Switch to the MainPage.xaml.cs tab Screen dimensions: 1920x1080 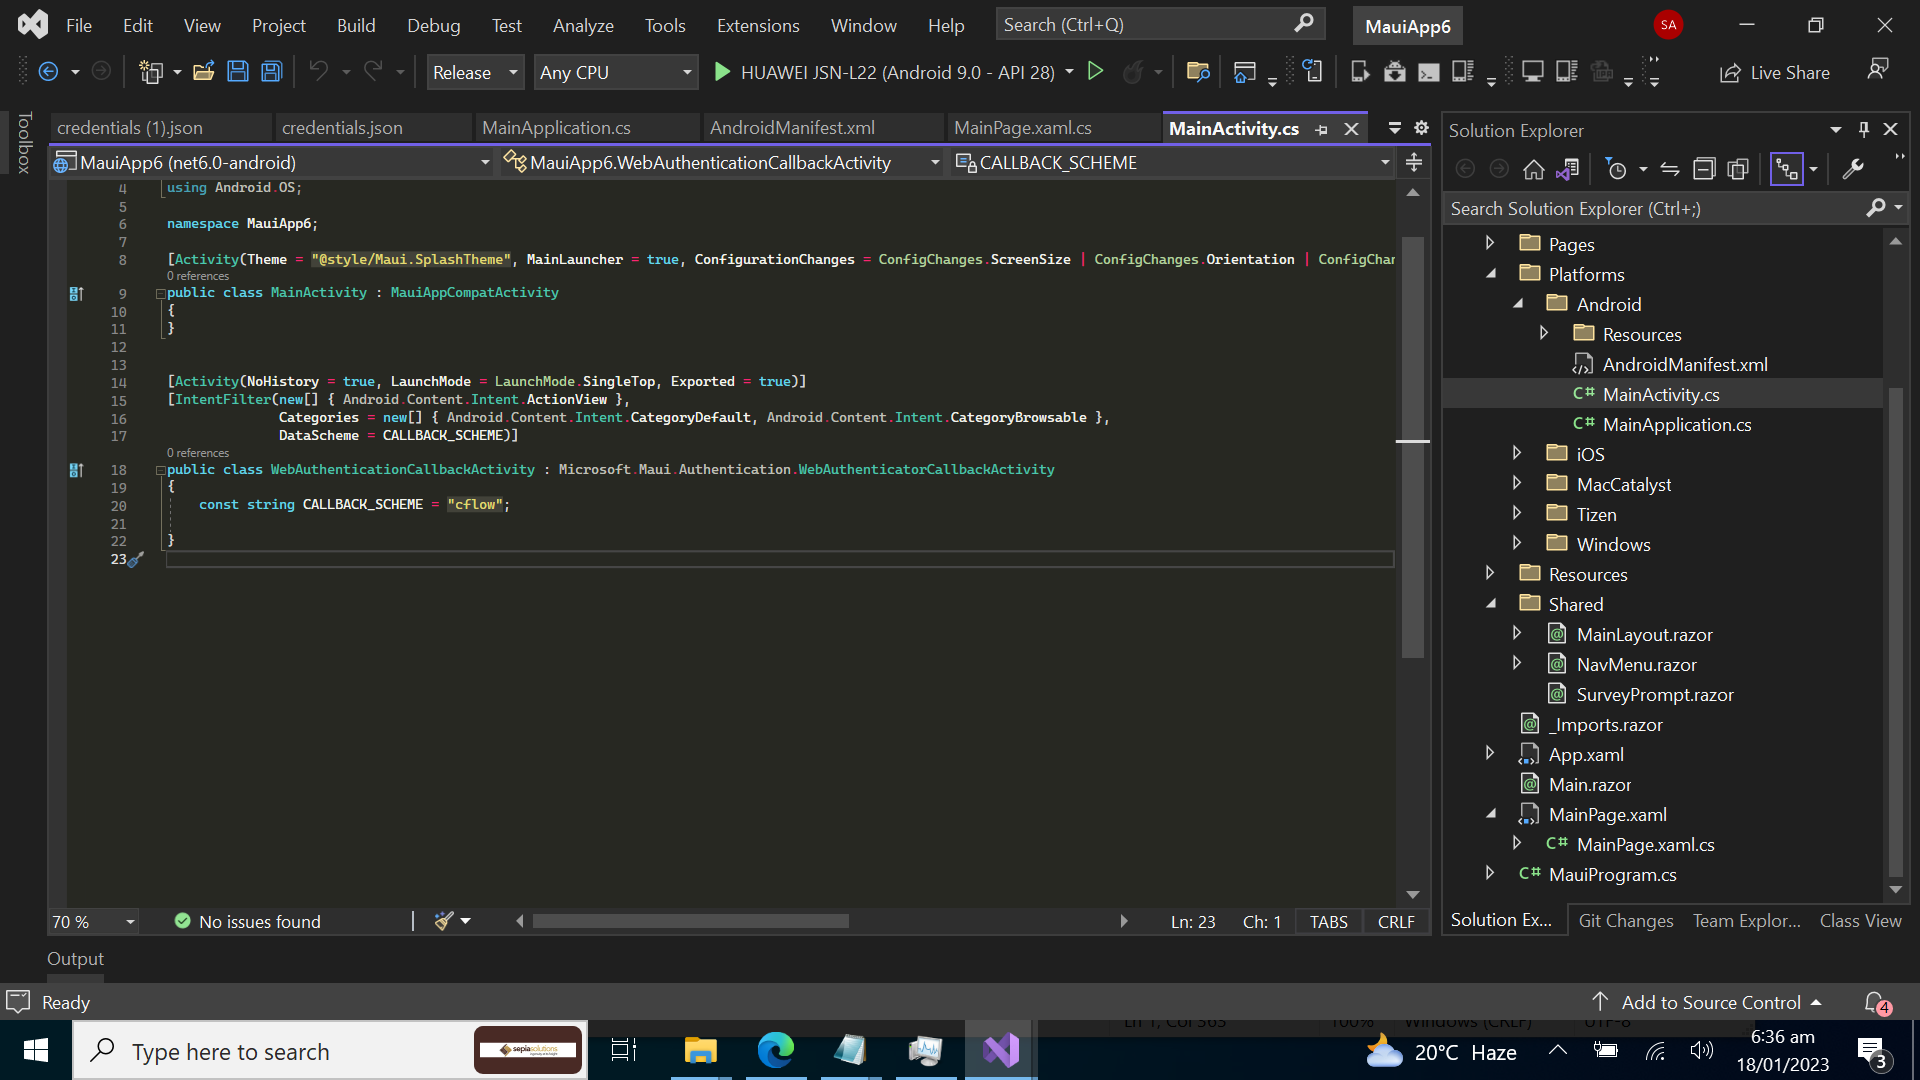1022,127
